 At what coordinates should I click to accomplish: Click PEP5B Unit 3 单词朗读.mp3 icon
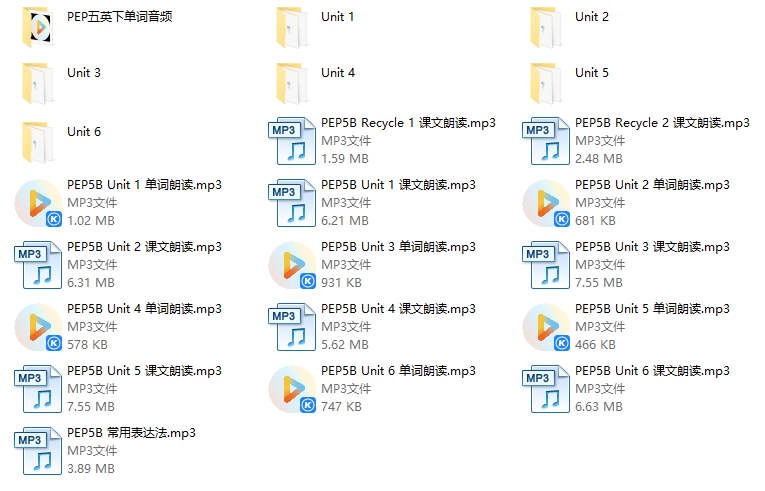point(292,265)
